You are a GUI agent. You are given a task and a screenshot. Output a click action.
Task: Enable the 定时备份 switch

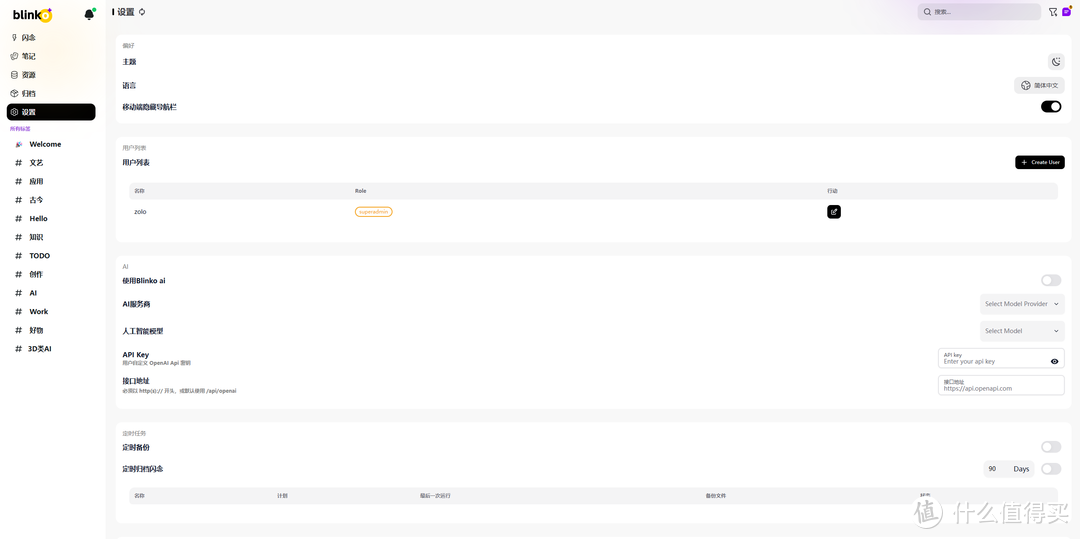(1051, 447)
